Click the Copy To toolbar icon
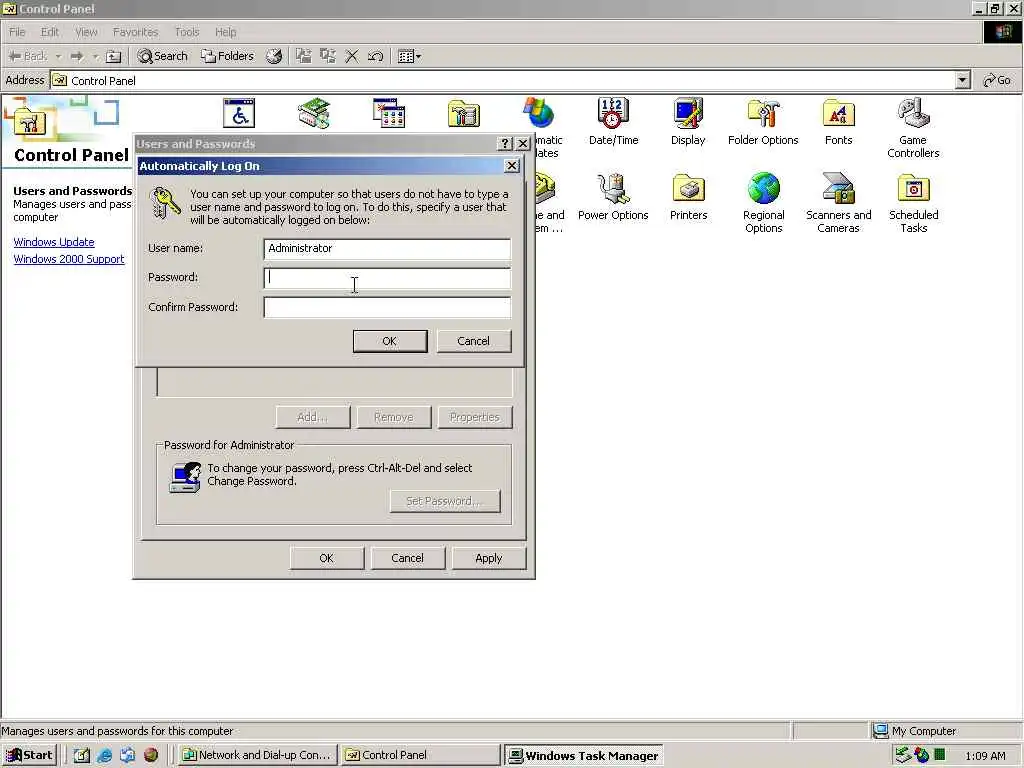Viewport: 1024px width, 768px height. [328, 56]
